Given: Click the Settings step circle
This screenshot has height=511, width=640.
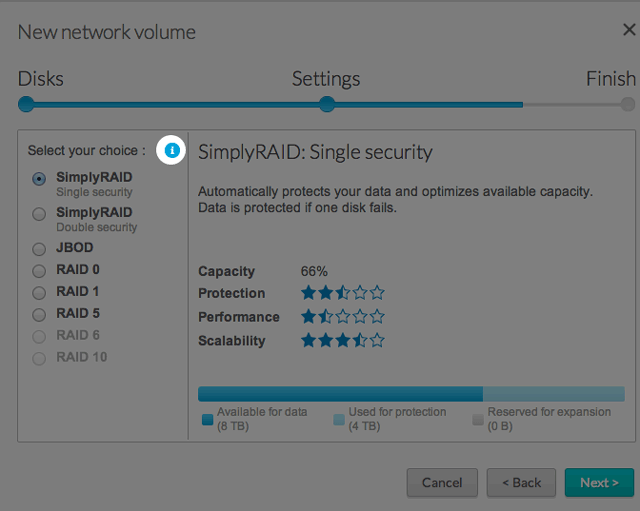Looking at the screenshot, I should tap(326, 104).
